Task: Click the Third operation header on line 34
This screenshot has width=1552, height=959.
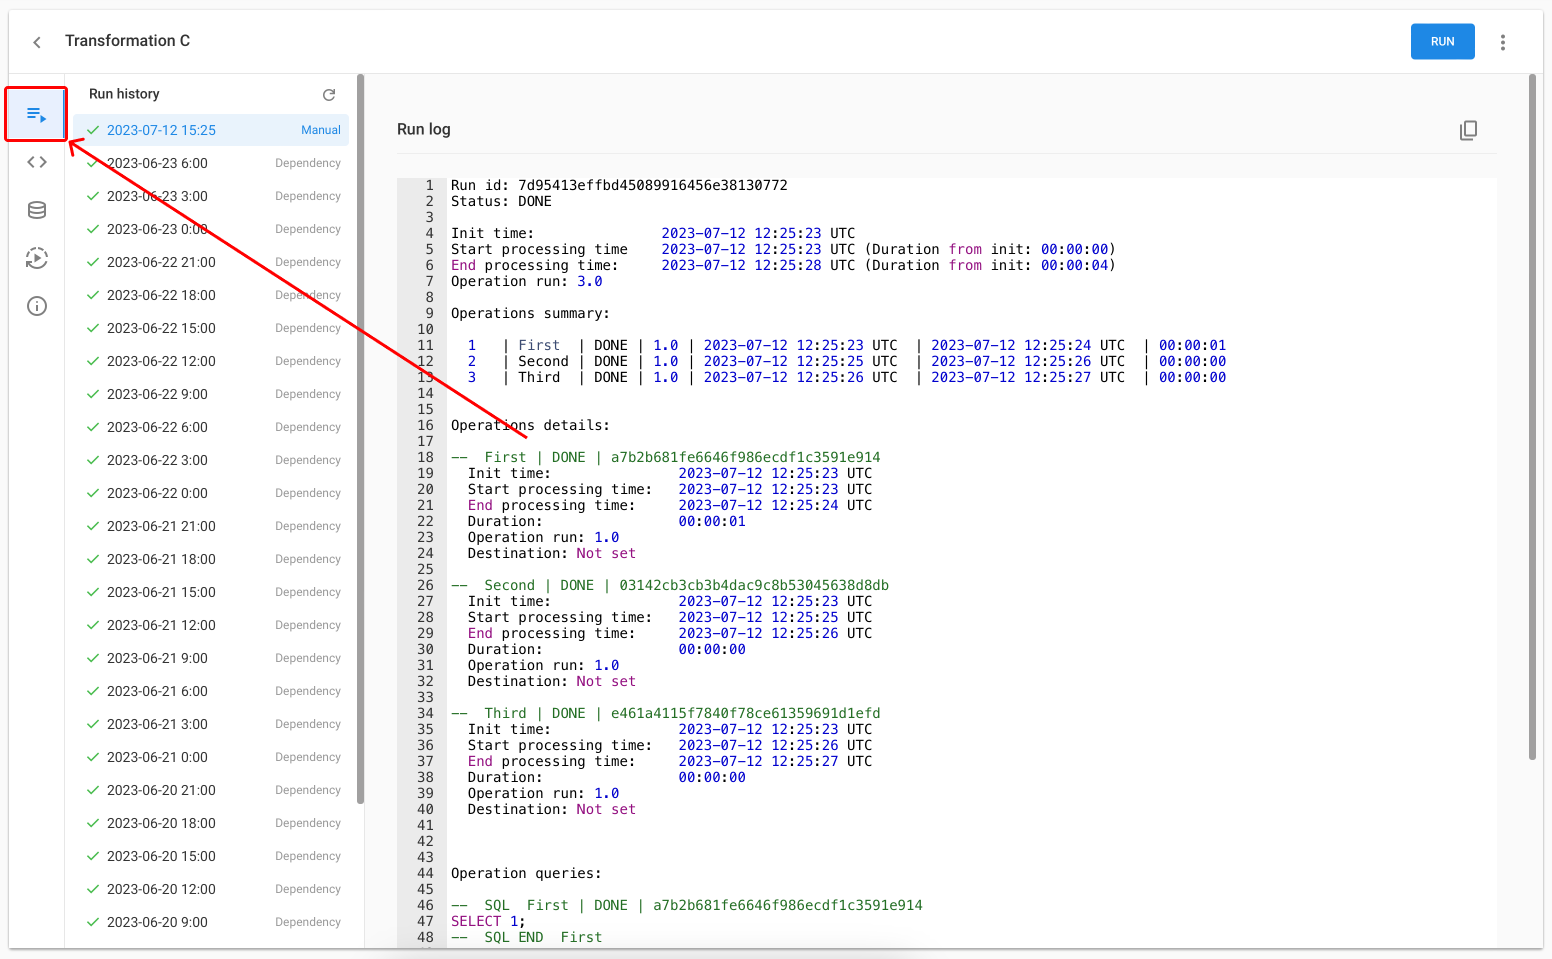Action: tap(666, 713)
